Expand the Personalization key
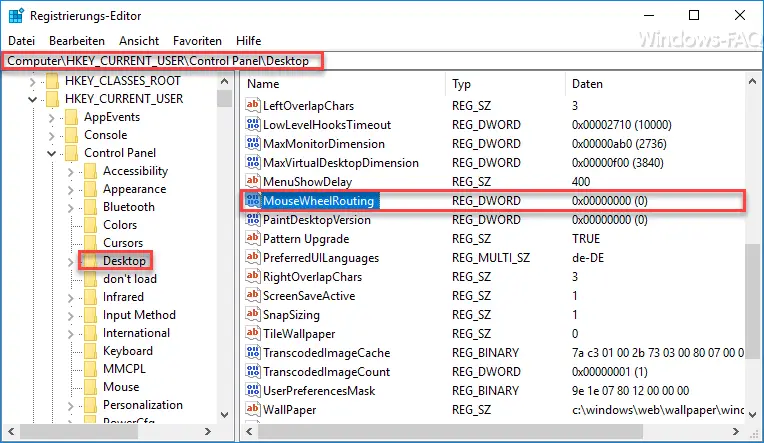The height and width of the screenshot is (443, 764). tap(71, 405)
